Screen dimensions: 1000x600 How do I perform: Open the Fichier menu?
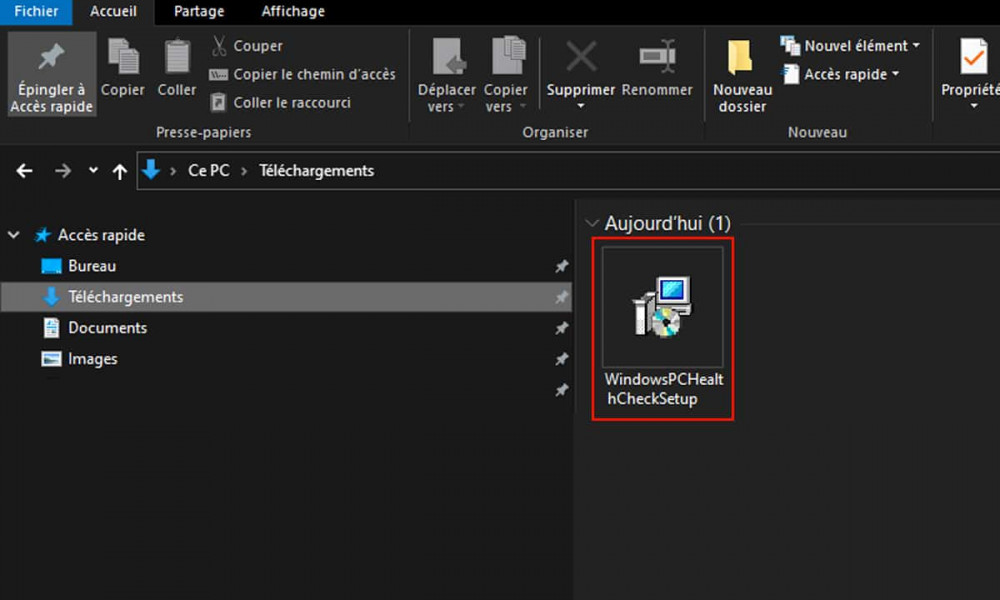click(x=36, y=11)
